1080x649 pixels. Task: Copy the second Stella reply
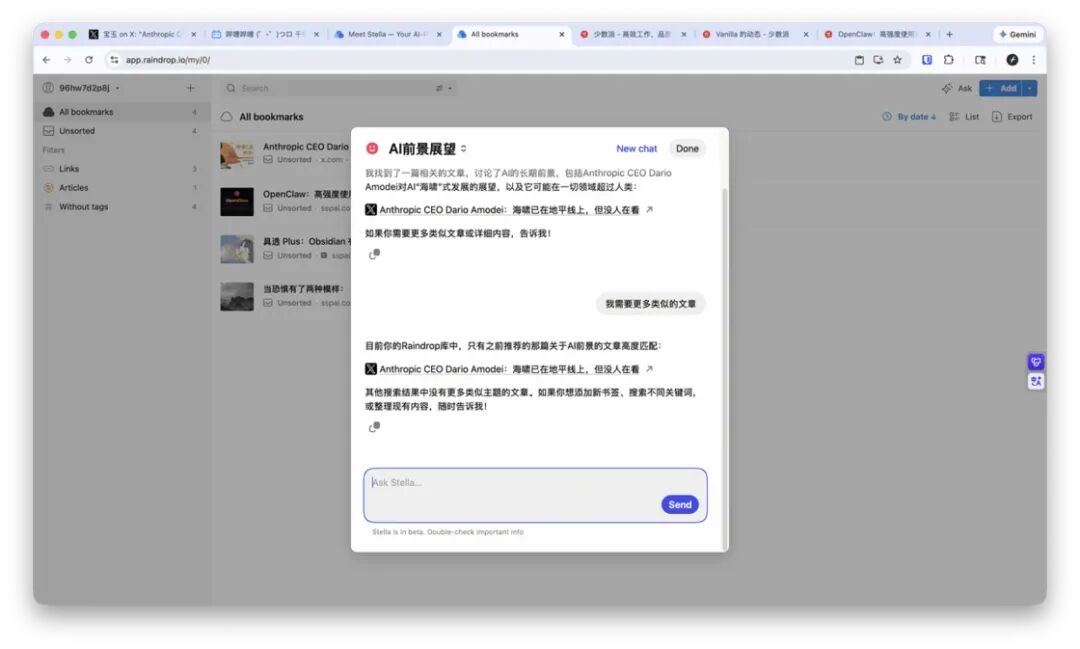pyautogui.click(x=374, y=427)
